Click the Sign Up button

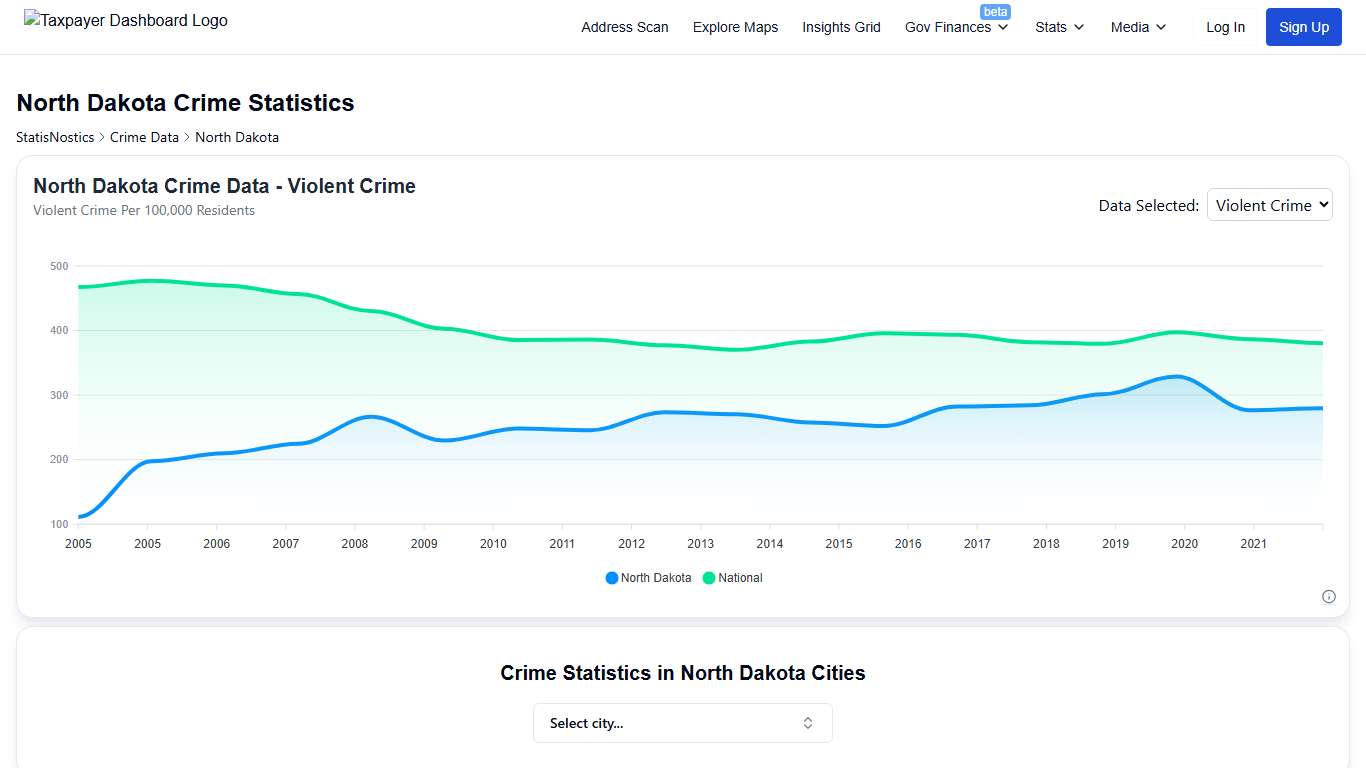click(1303, 27)
